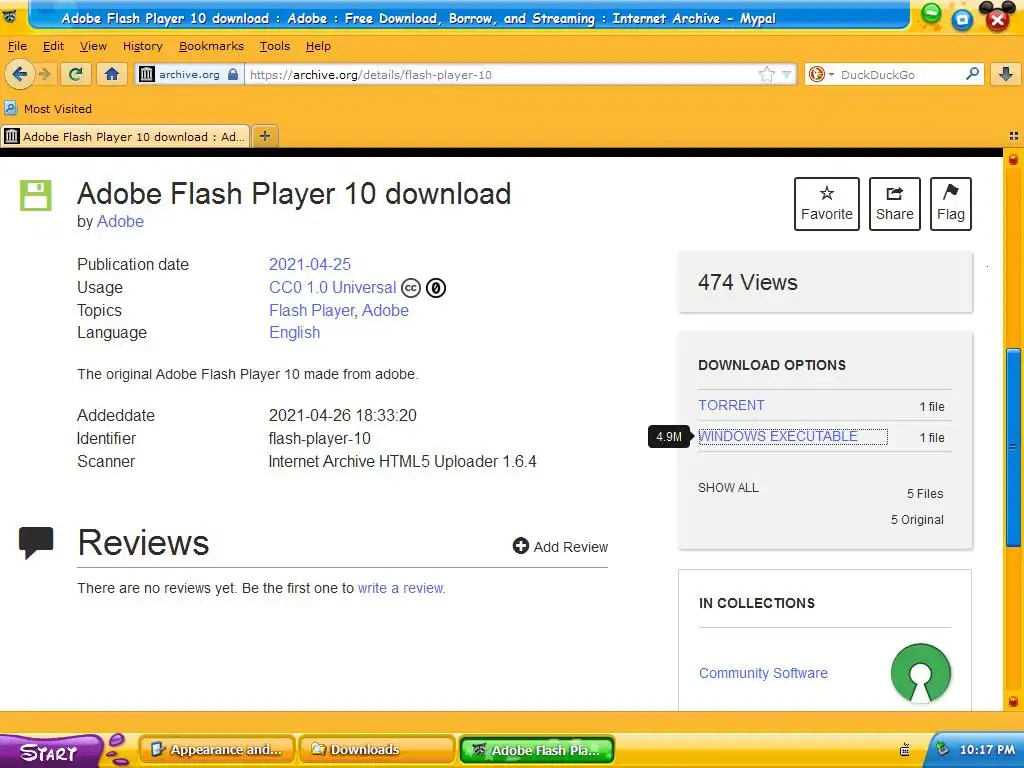Click the scrollbar up arrow
Image resolution: width=1024 pixels, height=768 pixels.
tap(1014, 159)
